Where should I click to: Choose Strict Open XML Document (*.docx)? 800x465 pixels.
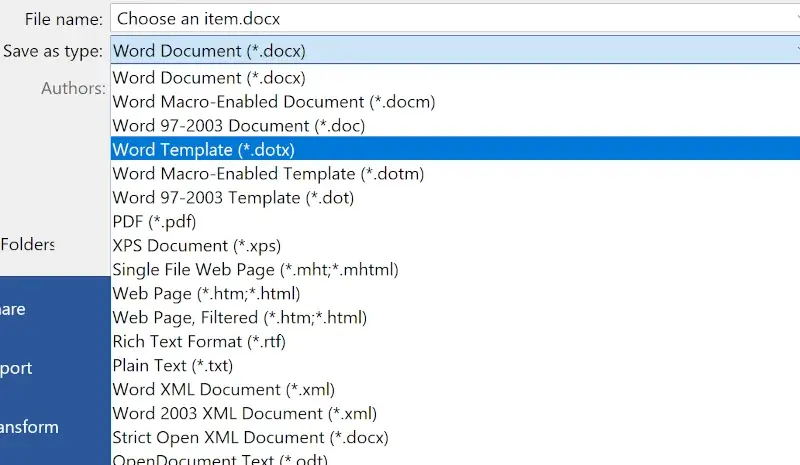point(250,438)
